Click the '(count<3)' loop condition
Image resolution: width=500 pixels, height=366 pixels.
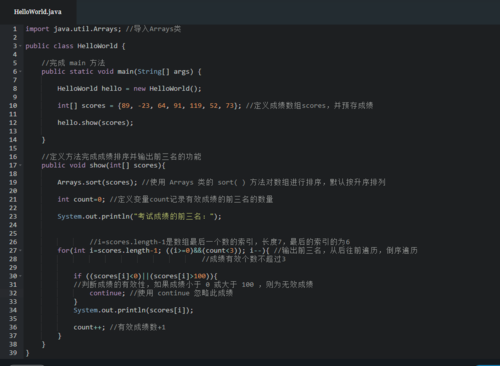[221, 251]
